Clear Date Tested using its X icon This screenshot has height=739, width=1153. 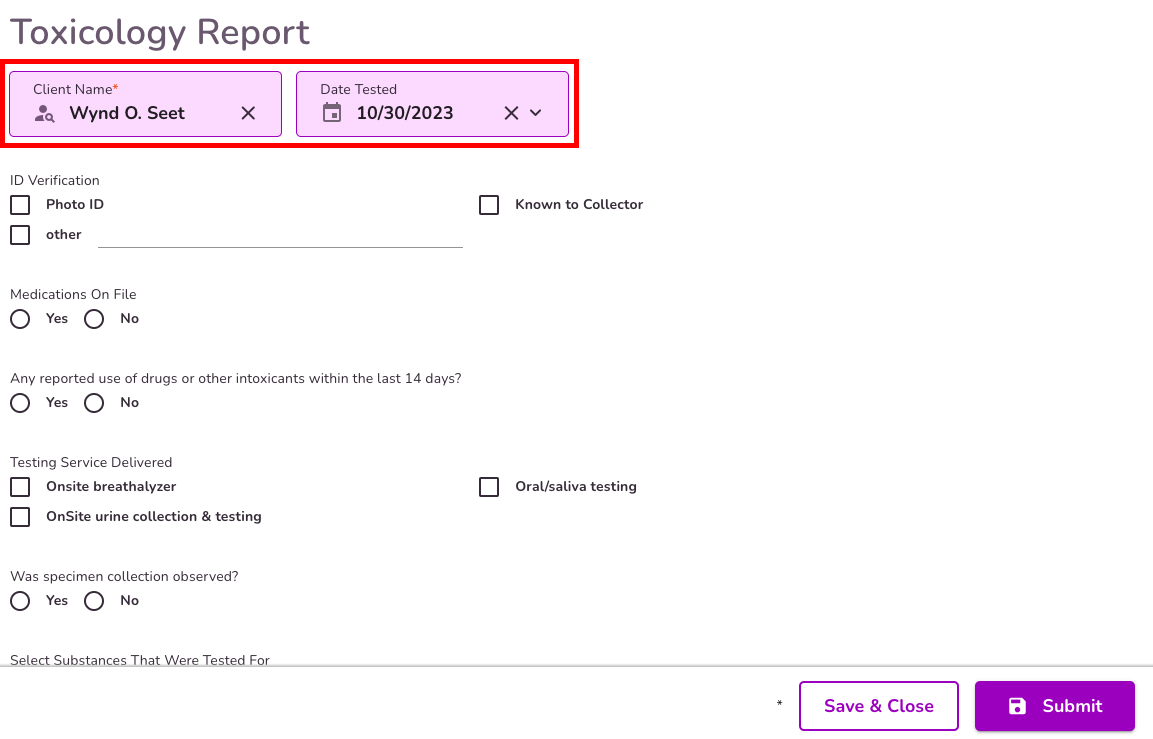tap(509, 113)
